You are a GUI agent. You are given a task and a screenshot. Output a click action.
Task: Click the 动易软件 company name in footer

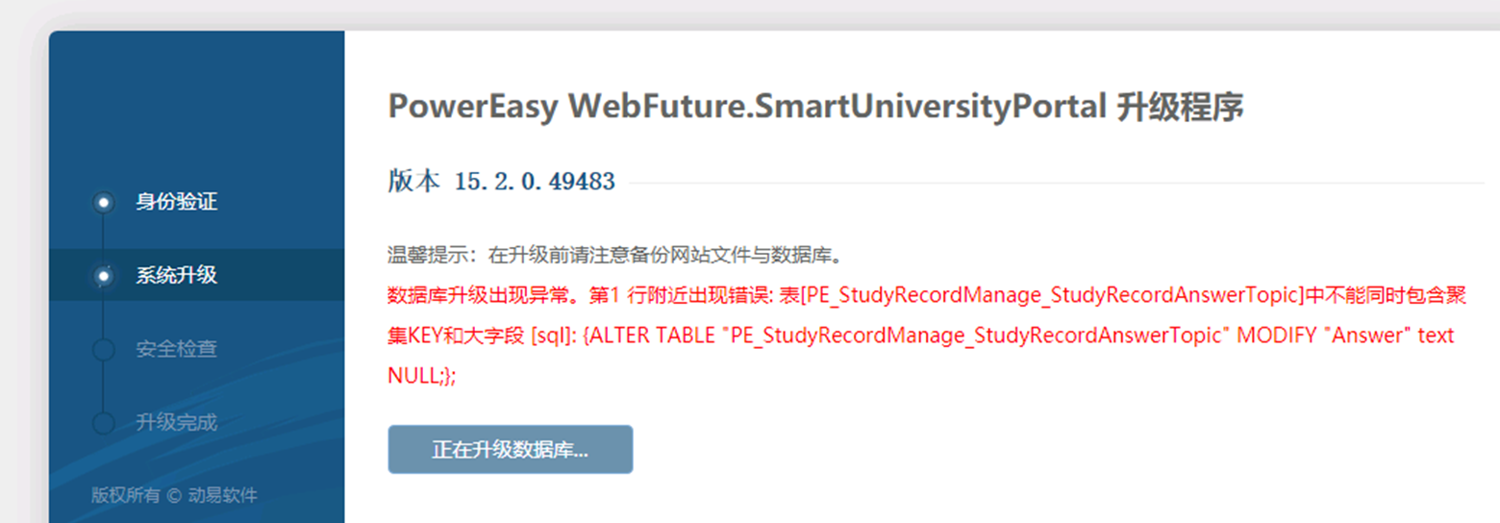(x=222, y=495)
